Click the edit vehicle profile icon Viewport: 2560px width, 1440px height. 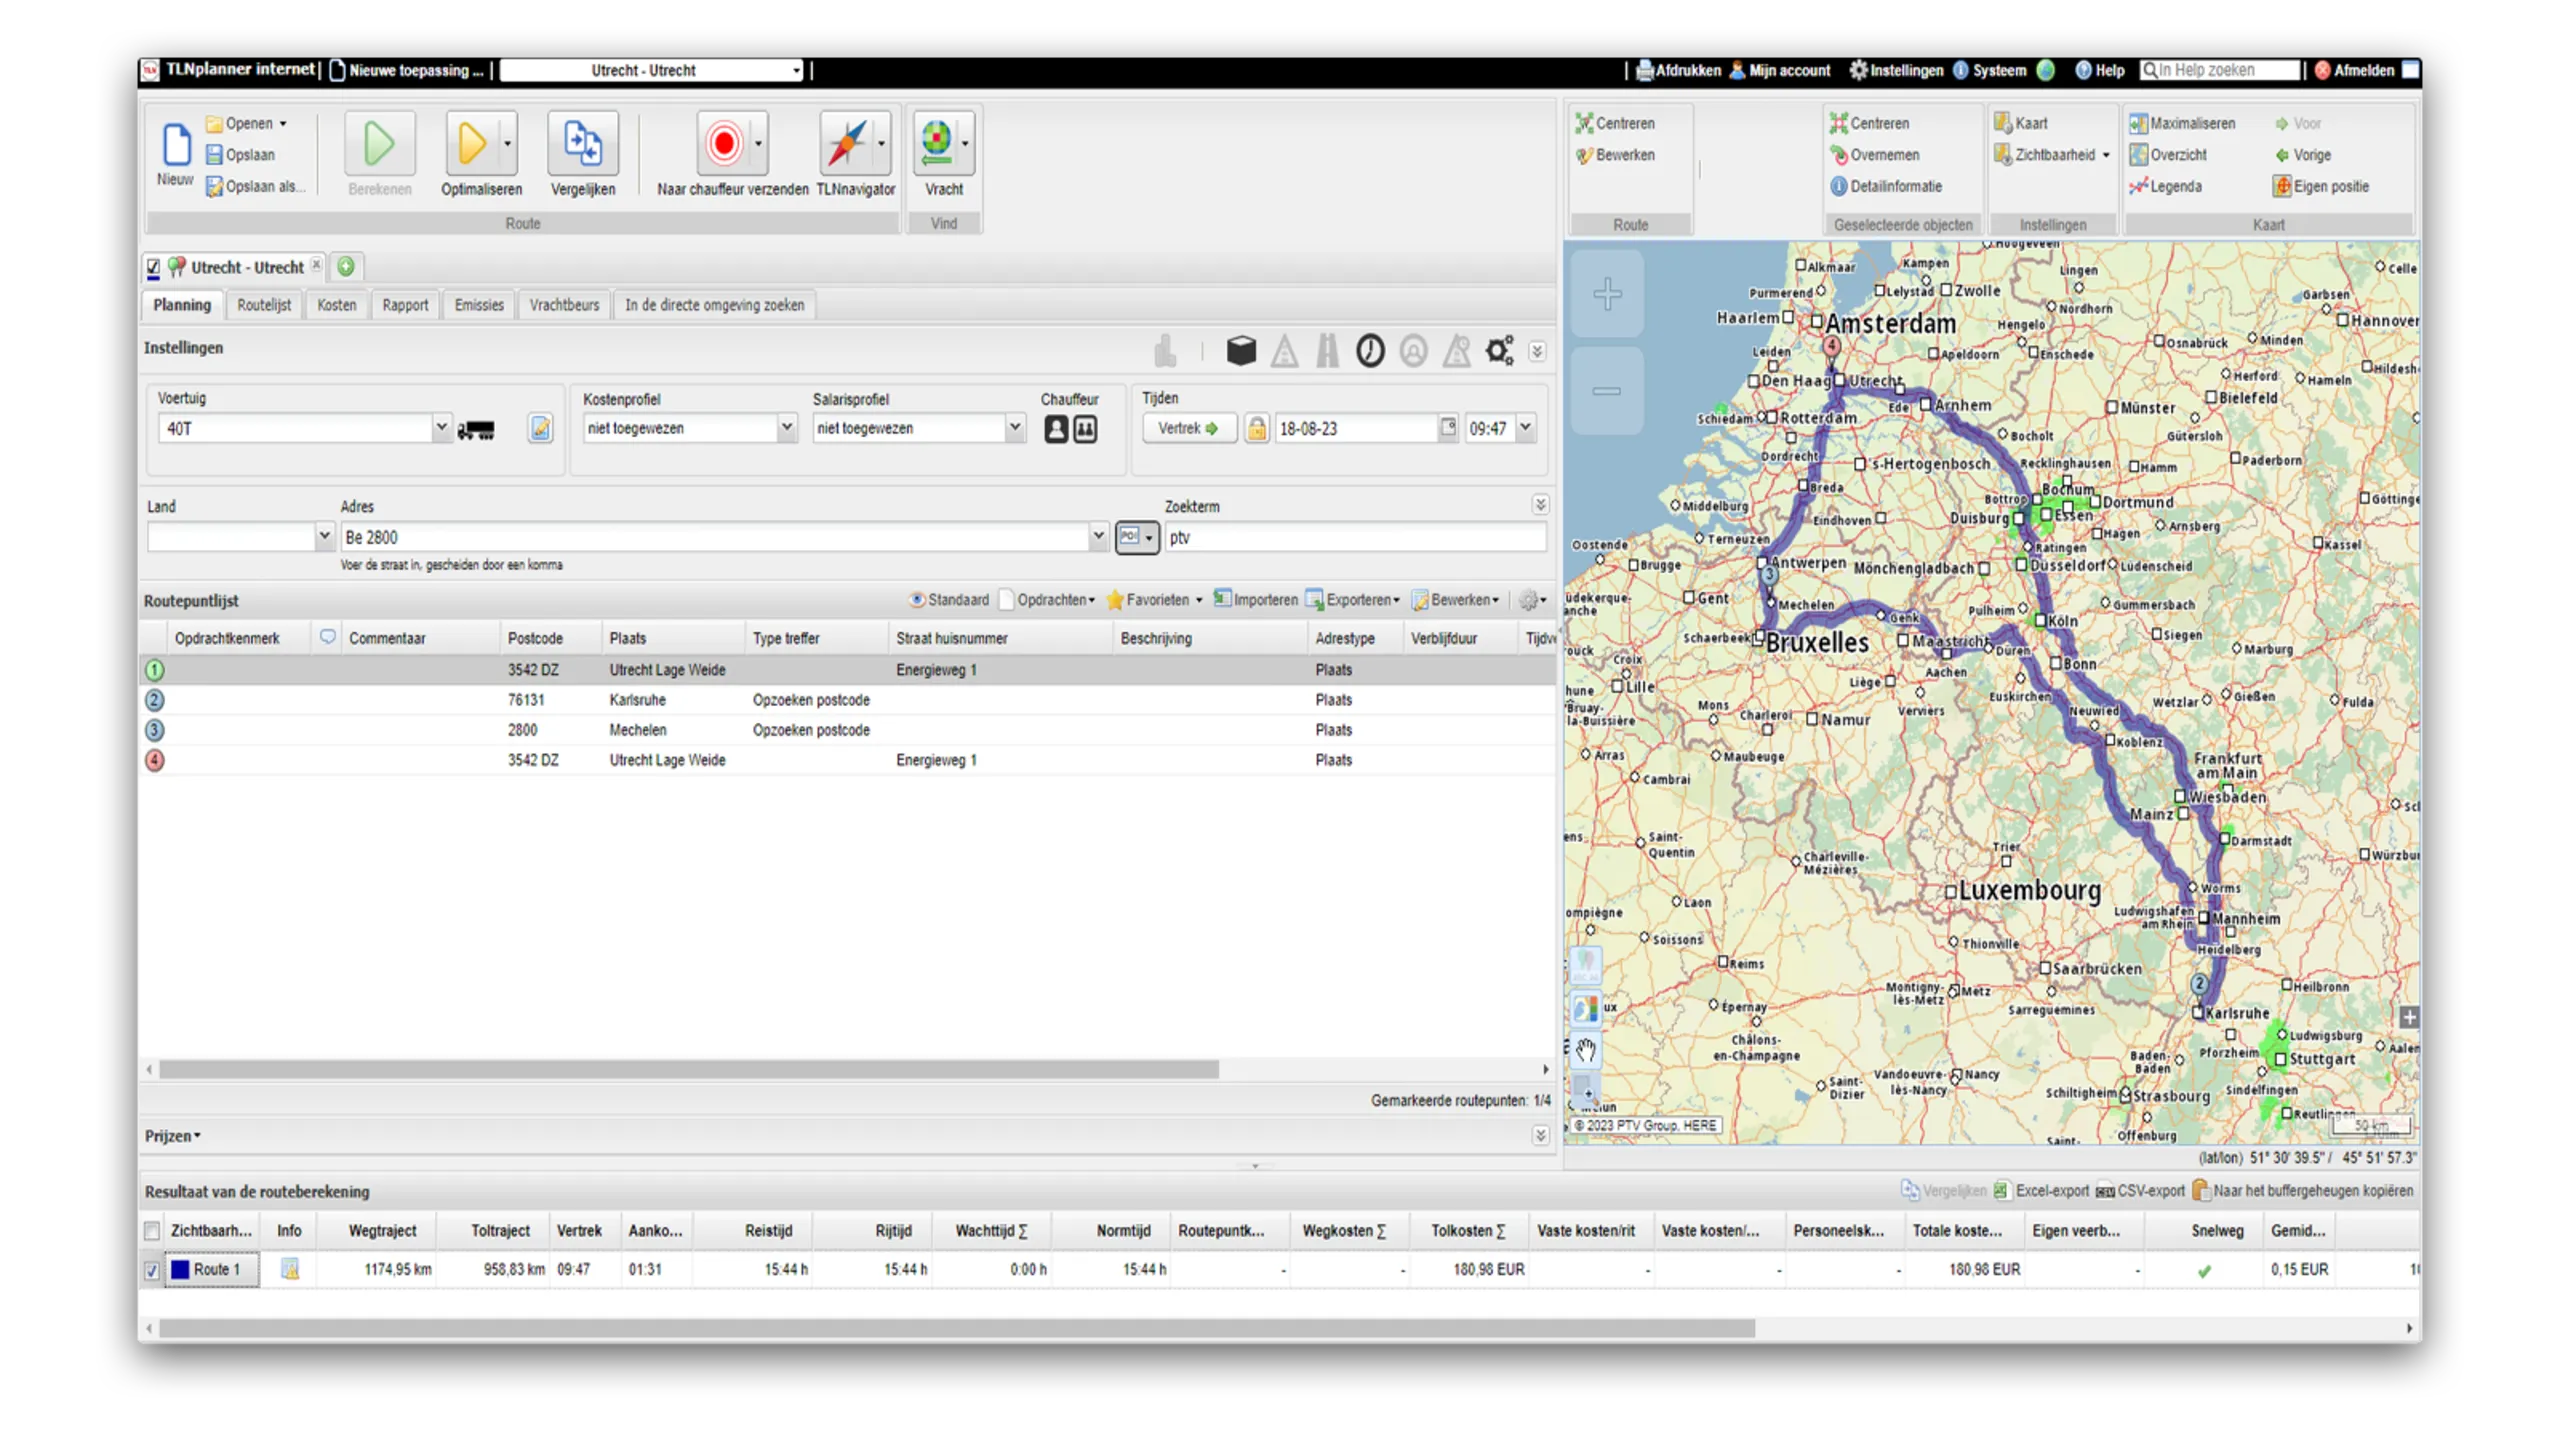click(x=540, y=429)
